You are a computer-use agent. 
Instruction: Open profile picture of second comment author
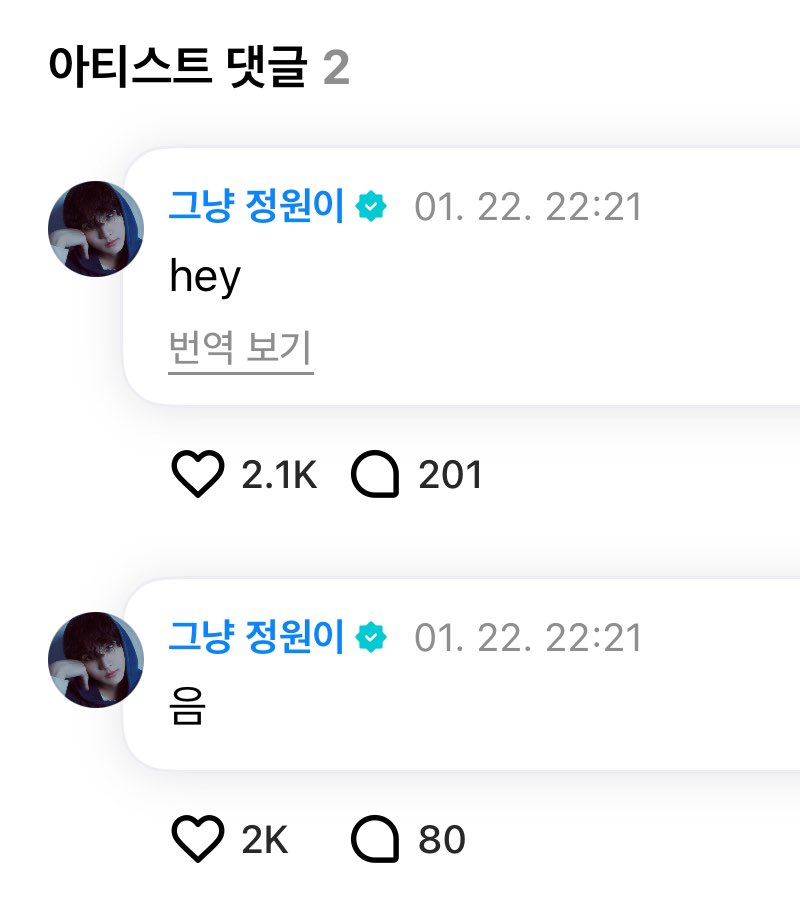(x=96, y=660)
